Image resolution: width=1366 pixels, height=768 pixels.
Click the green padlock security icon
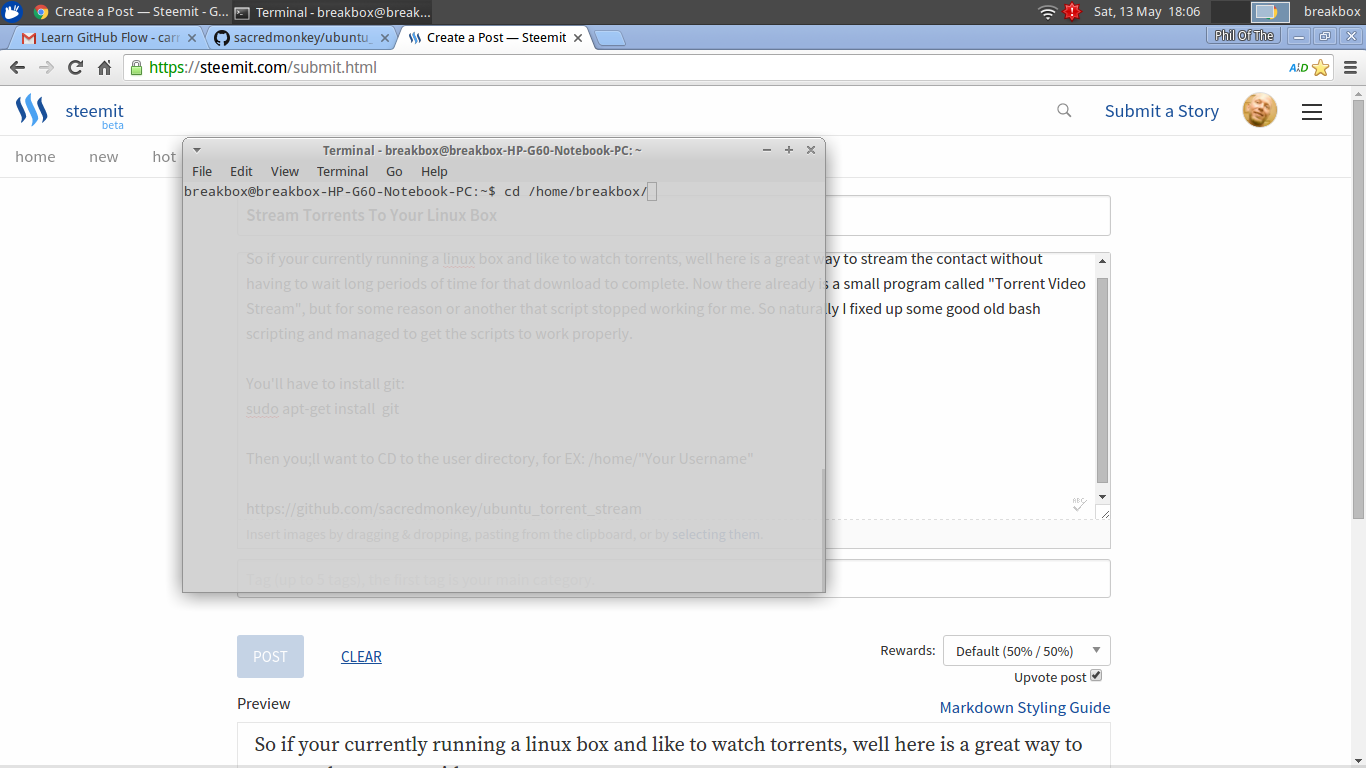pyautogui.click(x=136, y=68)
